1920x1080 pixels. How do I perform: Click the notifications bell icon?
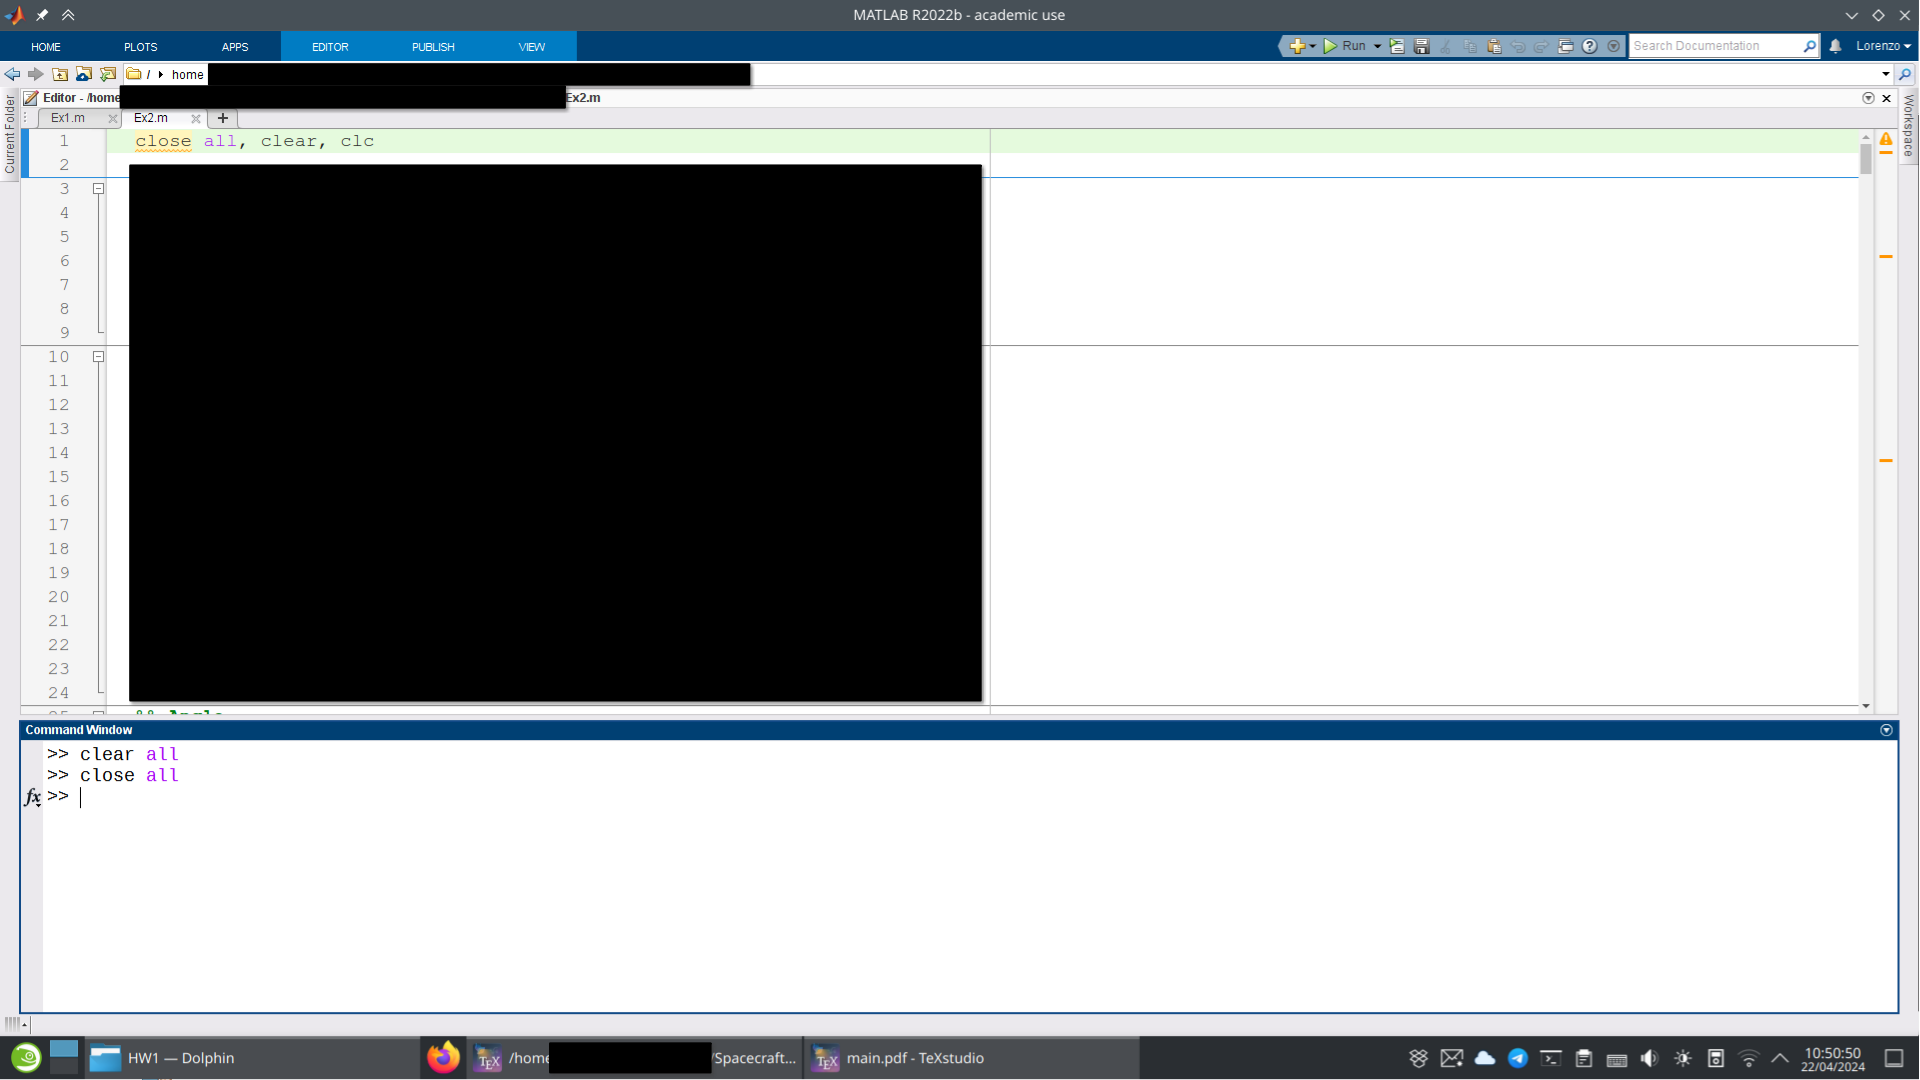tap(1835, 46)
